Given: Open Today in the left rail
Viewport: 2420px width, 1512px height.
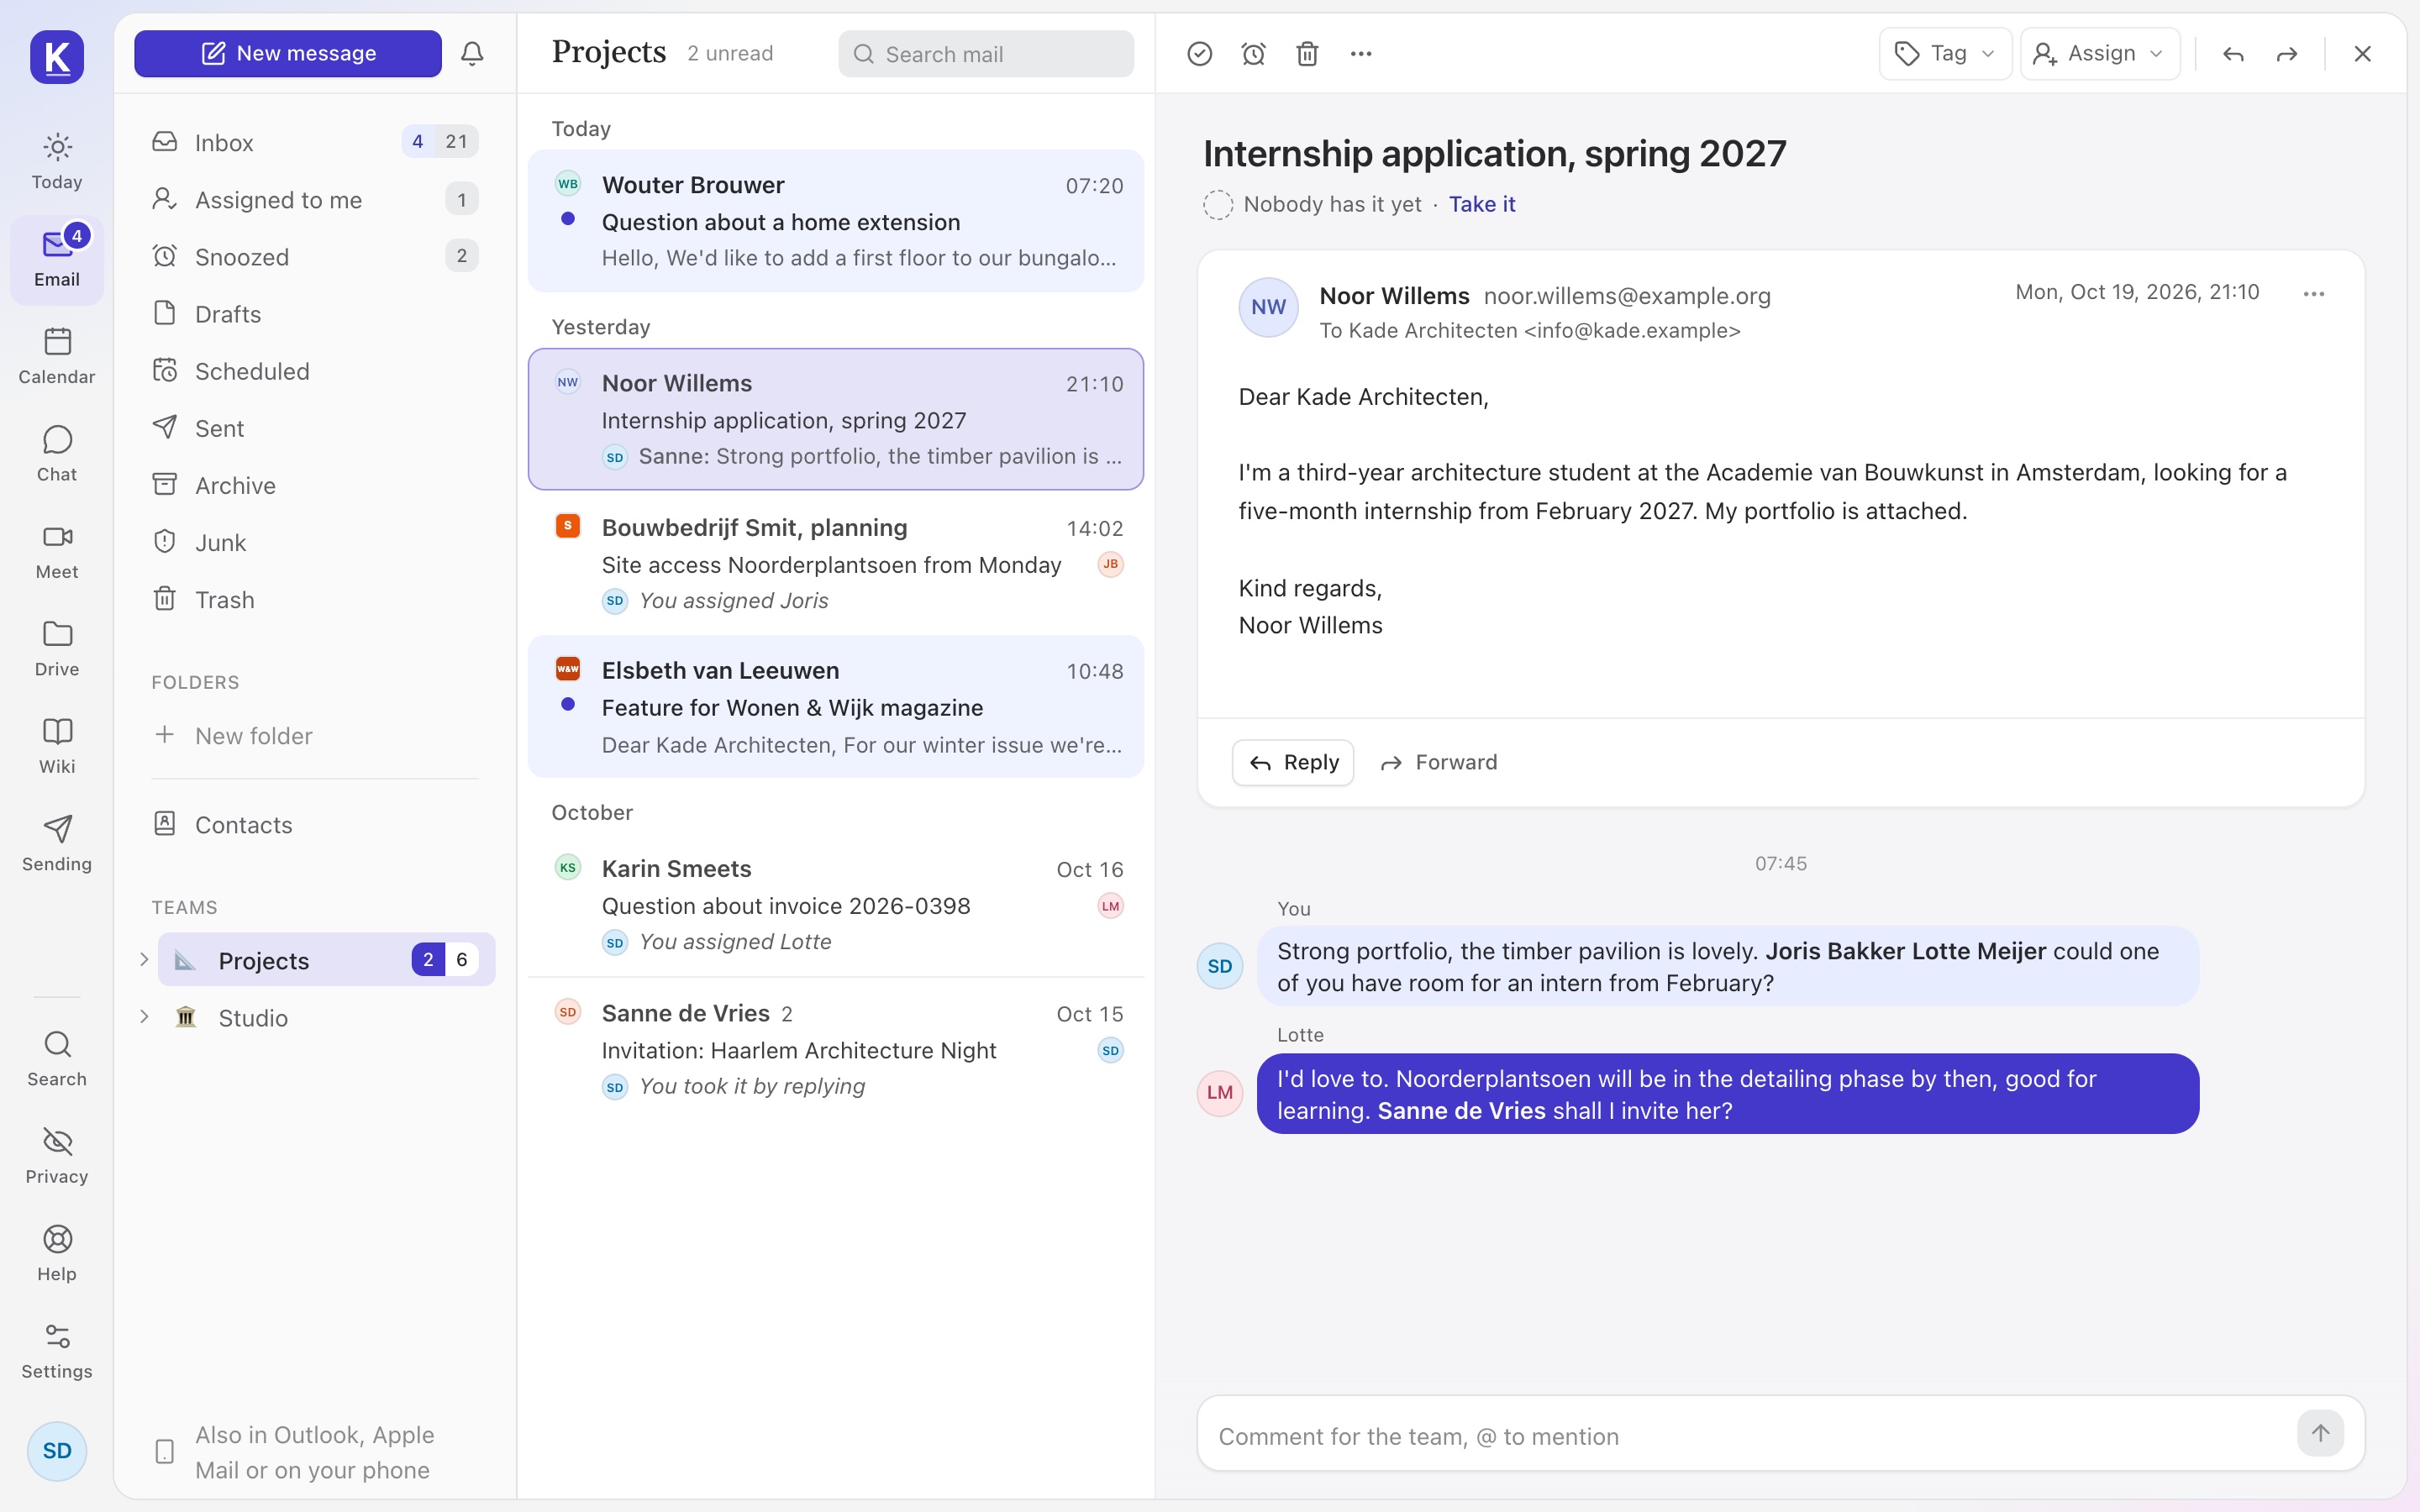Looking at the screenshot, I should (x=57, y=161).
